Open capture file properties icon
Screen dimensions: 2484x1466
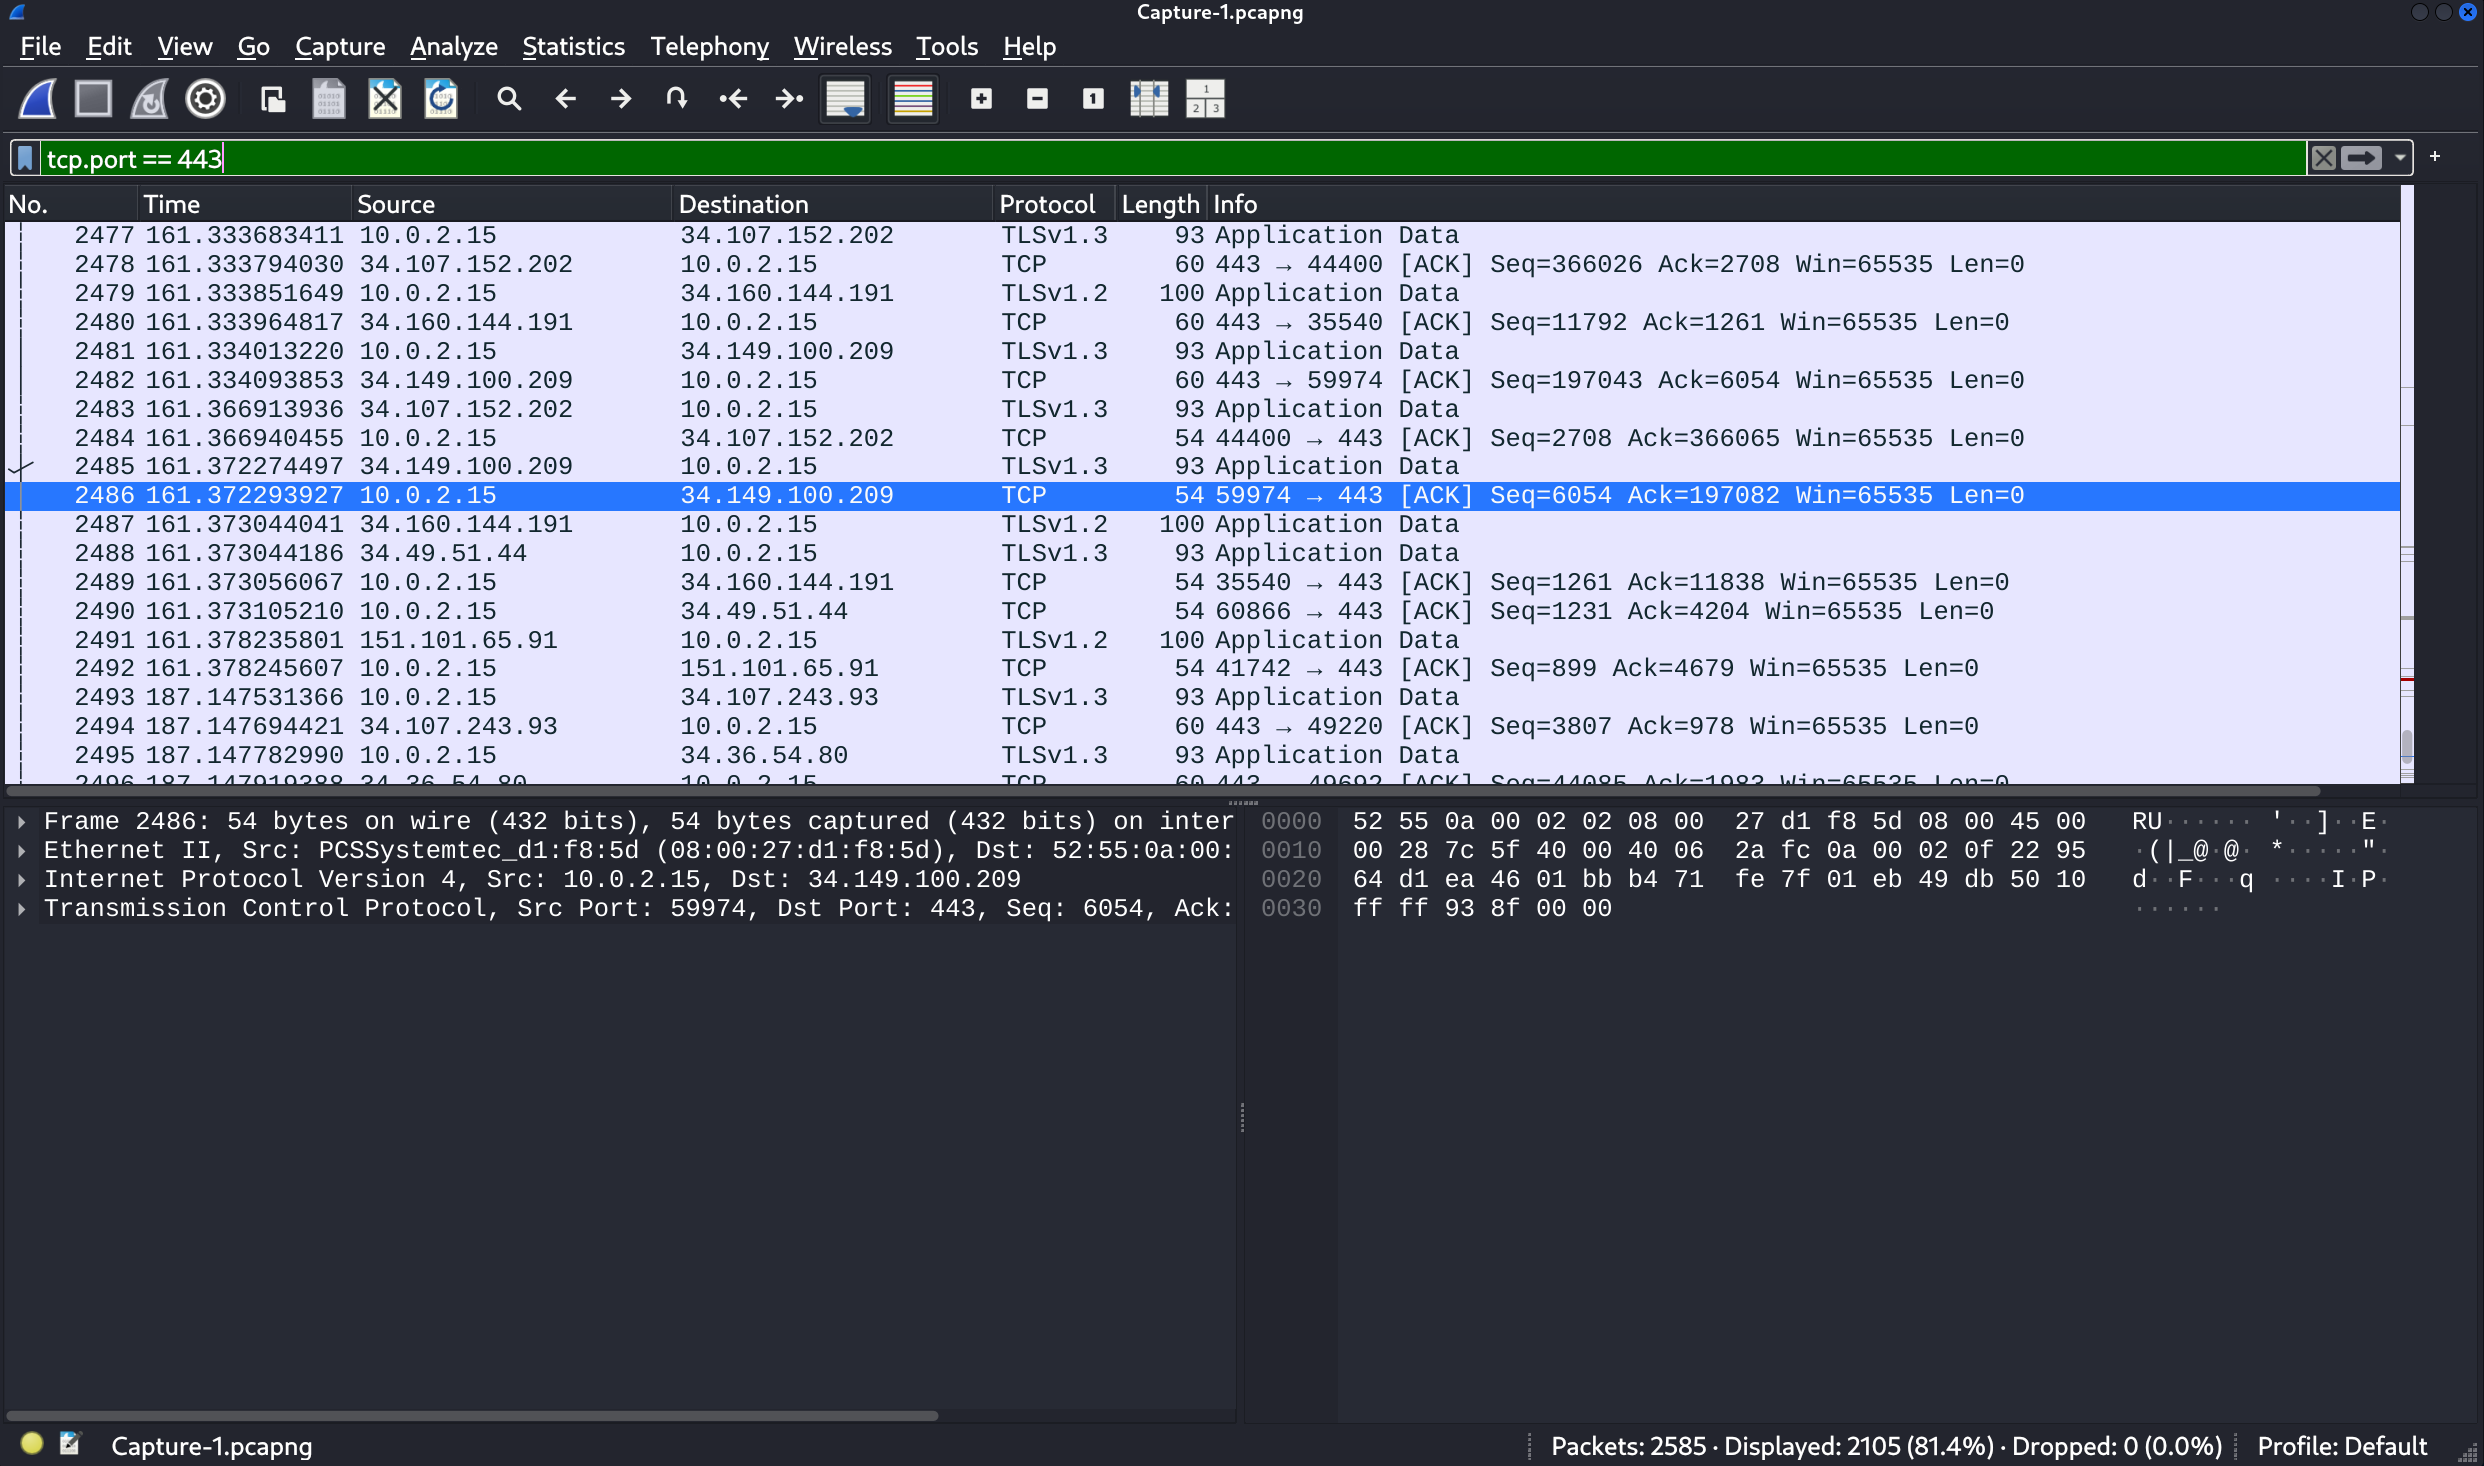(x=69, y=1444)
